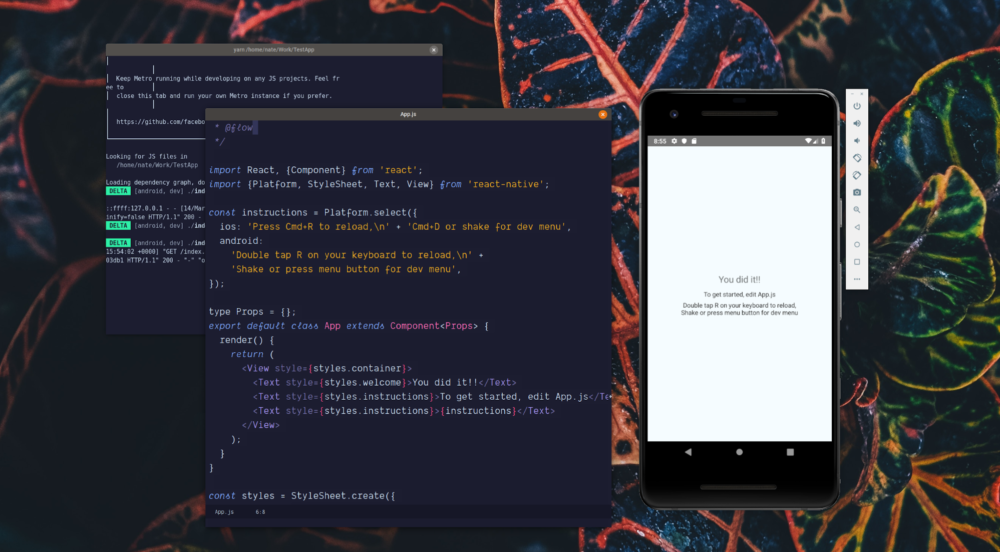Open extended controls via three-dots icon
Screen dimensions: 1000x552
click(x=857, y=279)
